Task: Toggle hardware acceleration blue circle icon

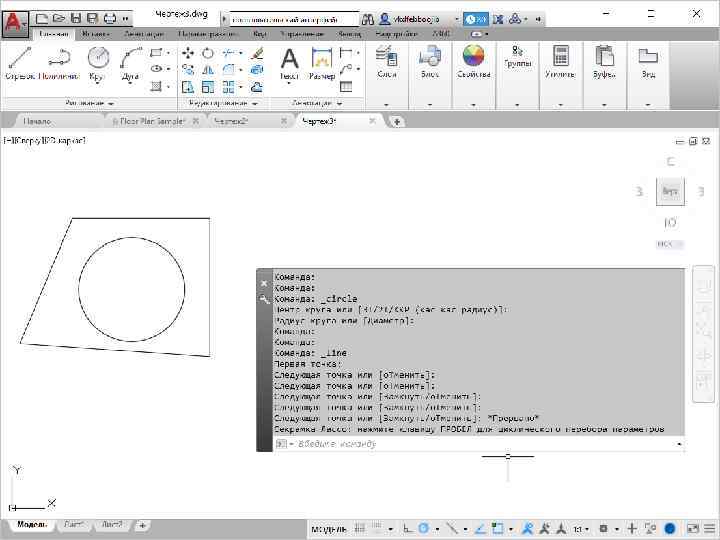Action: 670,529
